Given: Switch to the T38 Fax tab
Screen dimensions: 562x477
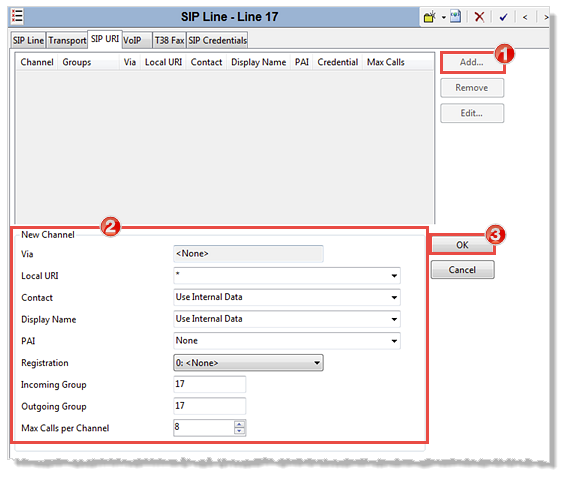Looking at the screenshot, I should (169, 40).
